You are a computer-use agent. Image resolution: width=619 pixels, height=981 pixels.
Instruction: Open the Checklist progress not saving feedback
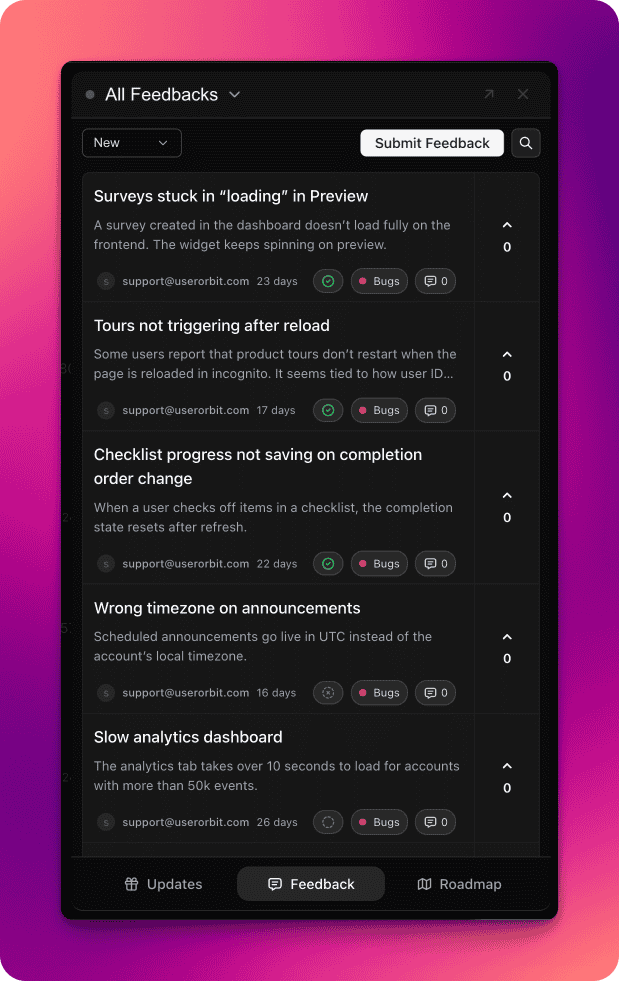(x=258, y=466)
